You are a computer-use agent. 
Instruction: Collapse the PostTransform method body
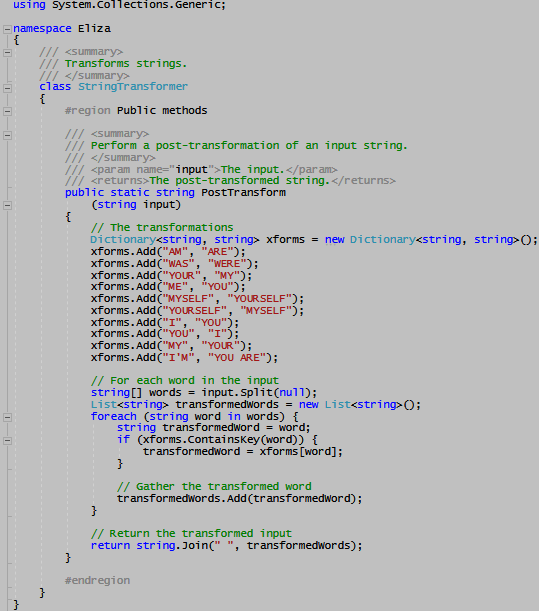coord(7,205)
